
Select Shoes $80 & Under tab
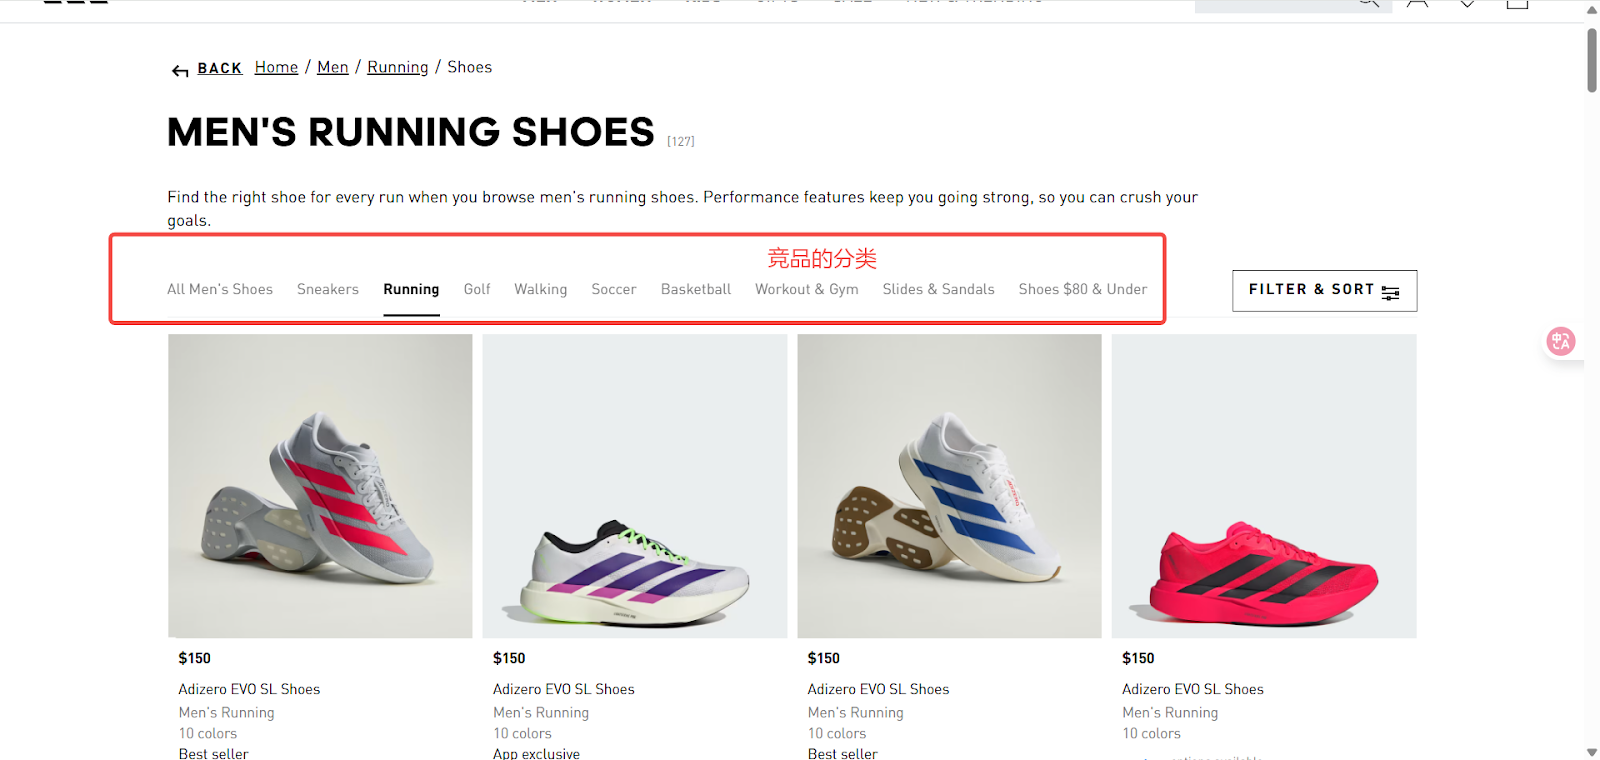pyautogui.click(x=1082, y=289)
